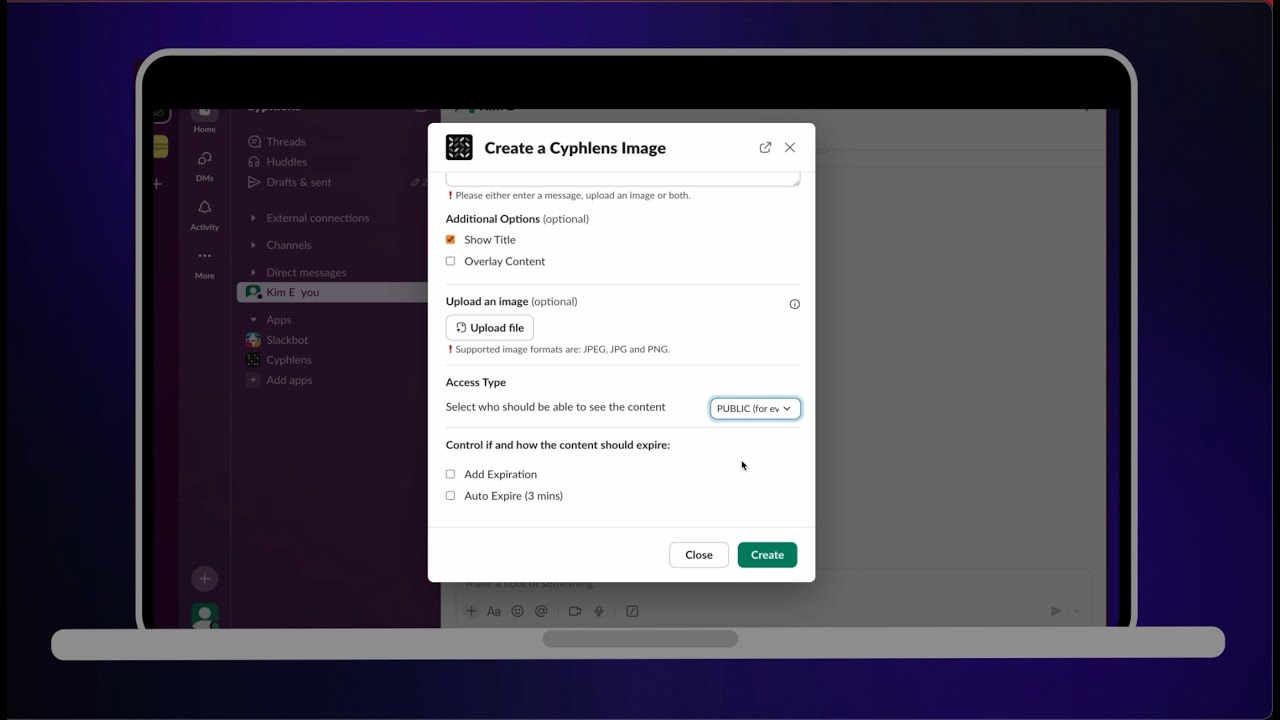The height and width of the screenshot is (720, 1280).
Task: Click the @ mention icon in composer
Action: coord(541,611)
